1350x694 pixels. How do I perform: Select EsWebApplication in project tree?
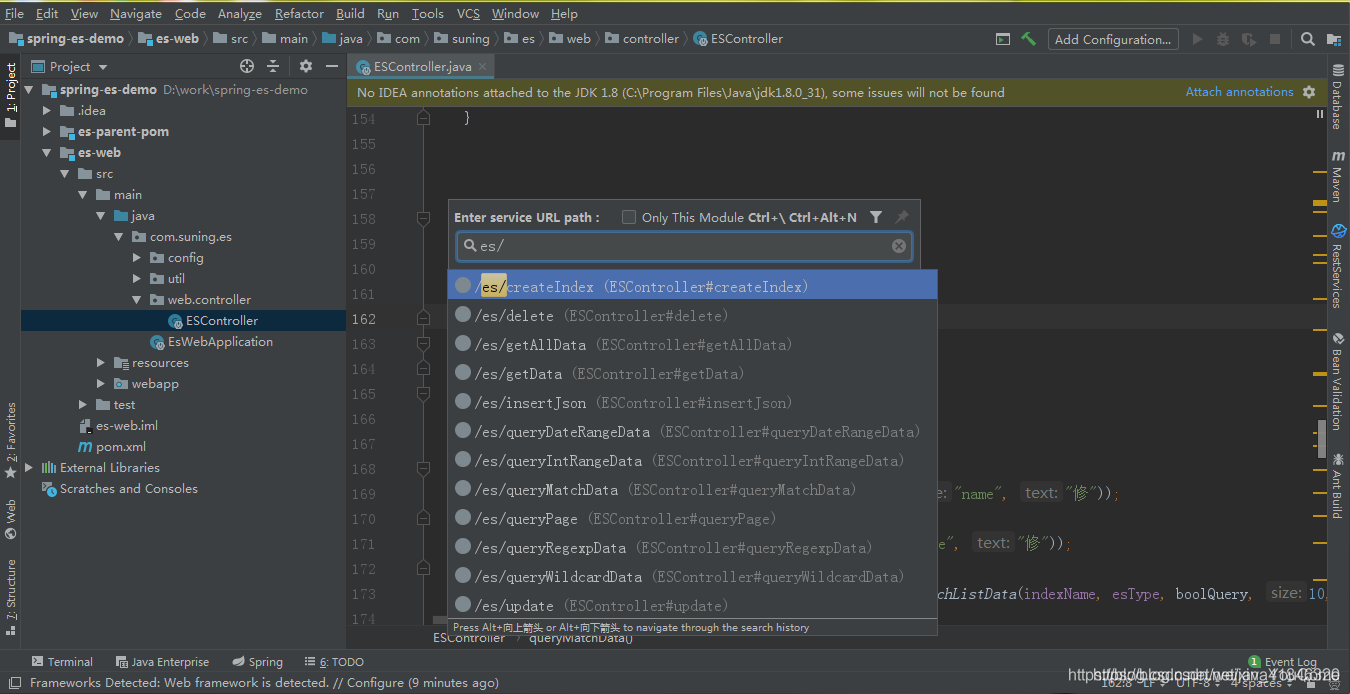point(220,342)
